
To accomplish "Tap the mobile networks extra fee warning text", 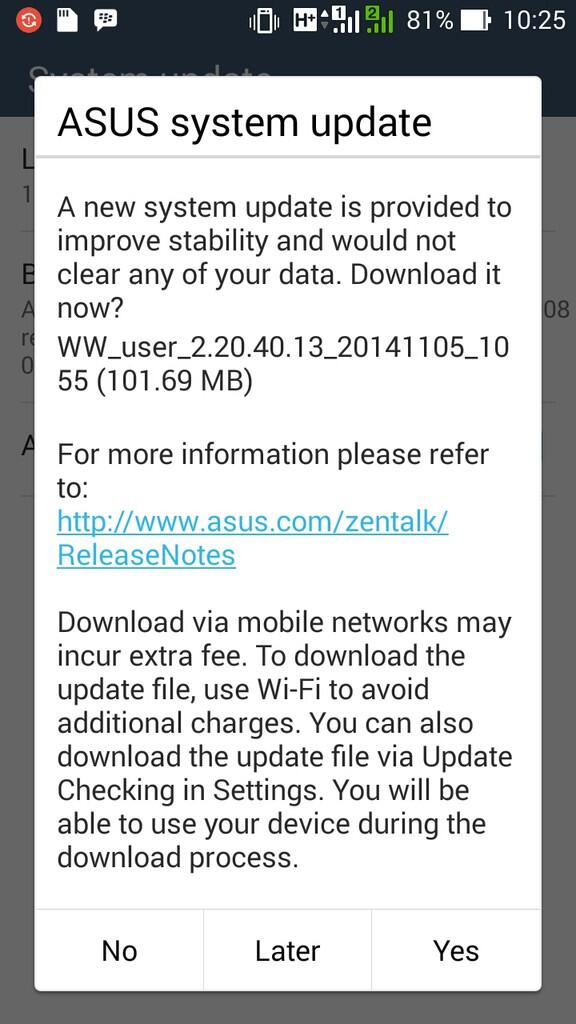I will tap(285, 740).
